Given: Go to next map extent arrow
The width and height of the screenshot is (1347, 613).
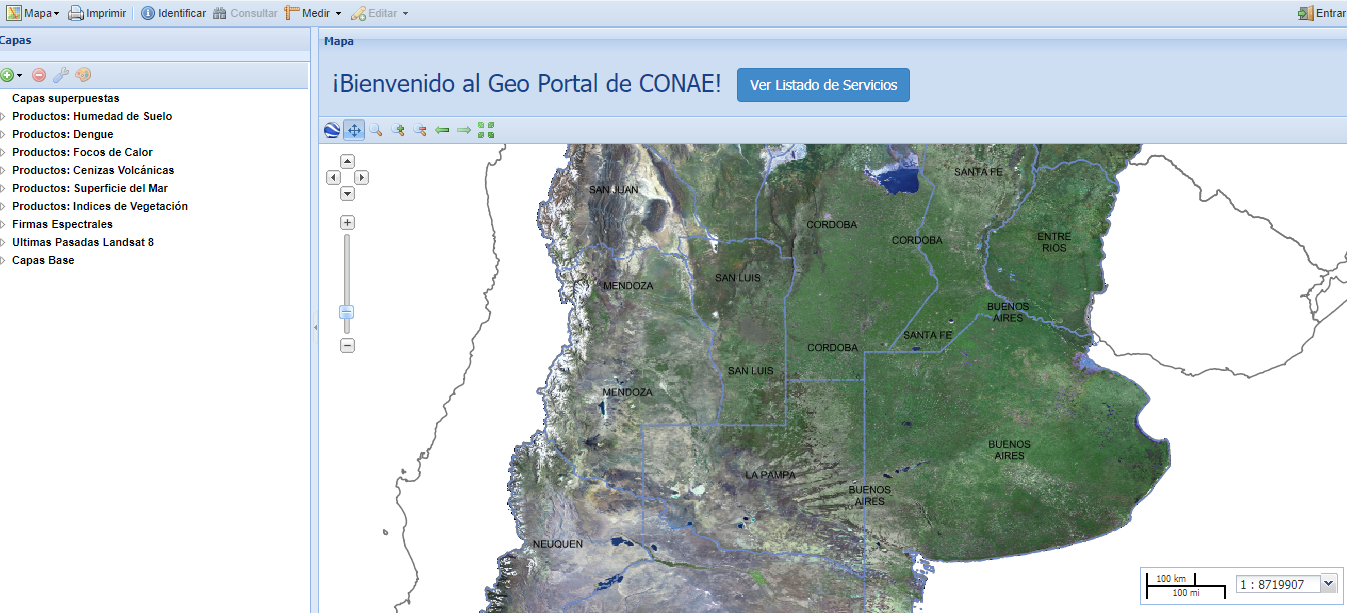Looking at the screenshot, I should click(x=464, y=130).
